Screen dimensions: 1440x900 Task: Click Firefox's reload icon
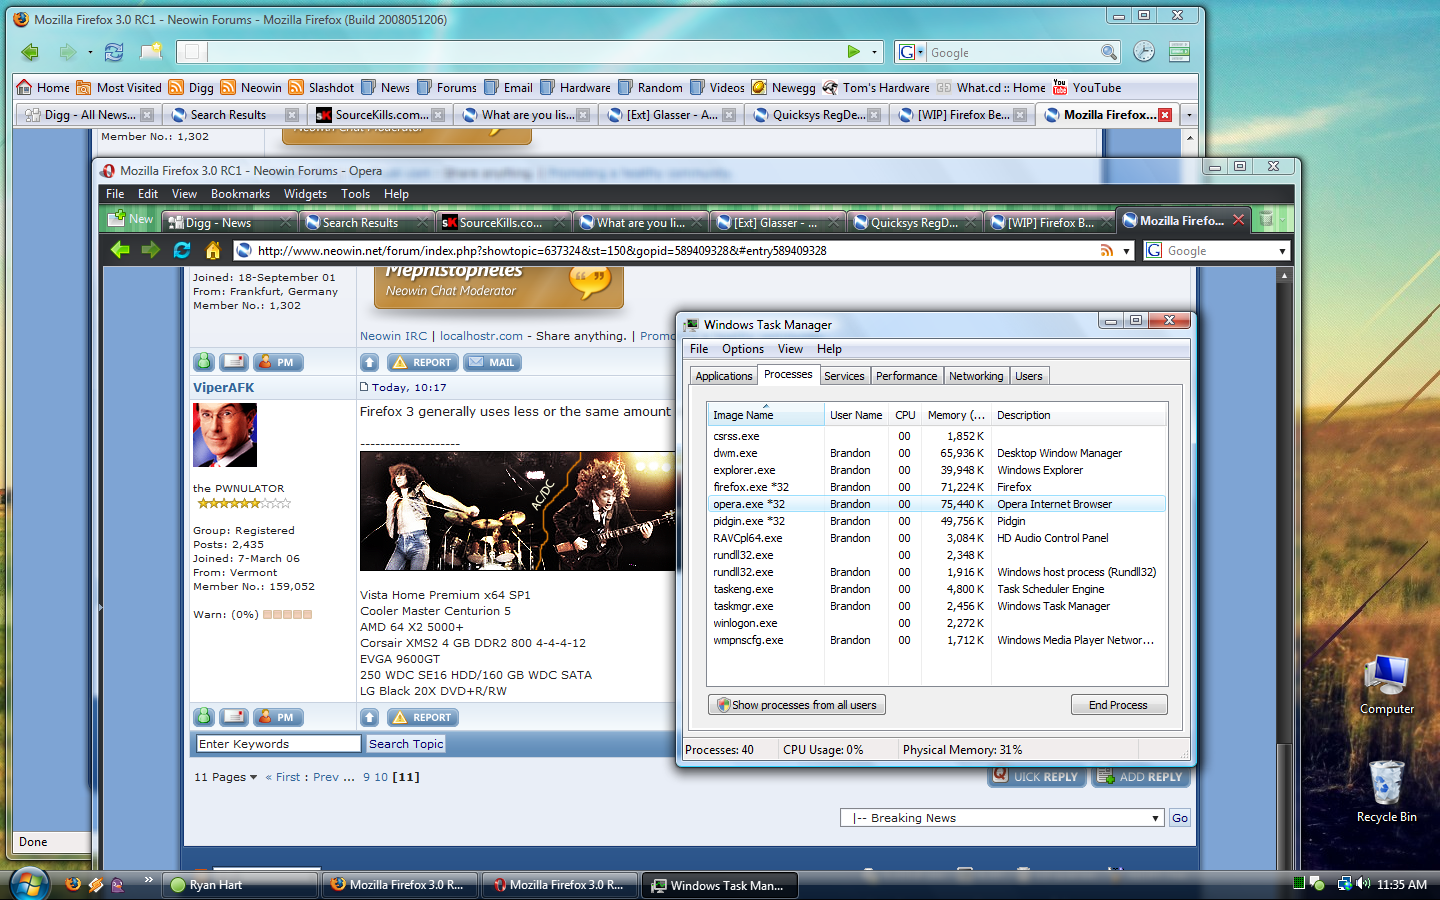(x=114, y=52)
